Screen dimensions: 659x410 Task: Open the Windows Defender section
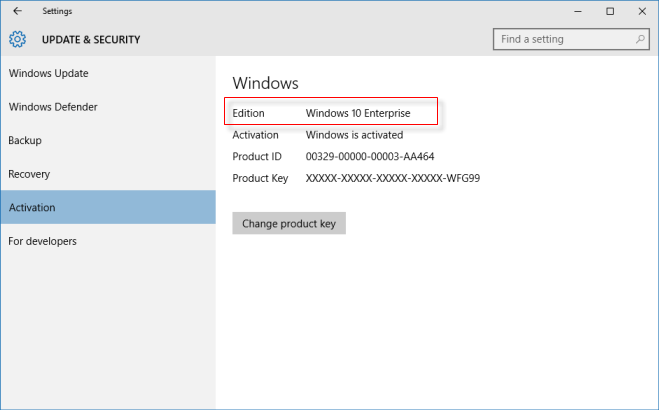[x=108, y=107]
